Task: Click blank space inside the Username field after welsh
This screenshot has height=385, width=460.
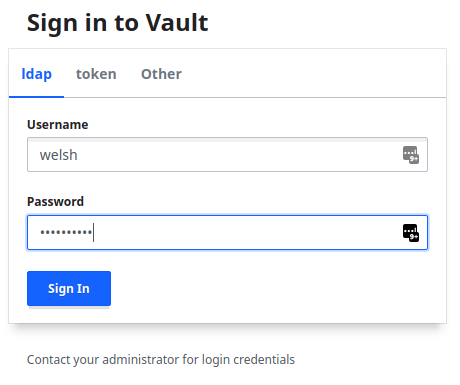Action: (233, 155)
